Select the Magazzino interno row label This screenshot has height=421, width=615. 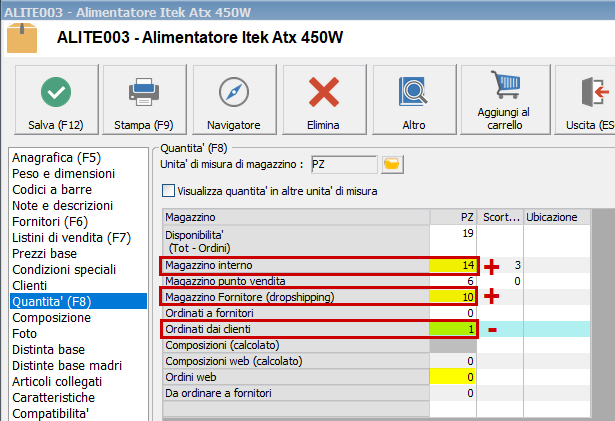tap(296, 265)
